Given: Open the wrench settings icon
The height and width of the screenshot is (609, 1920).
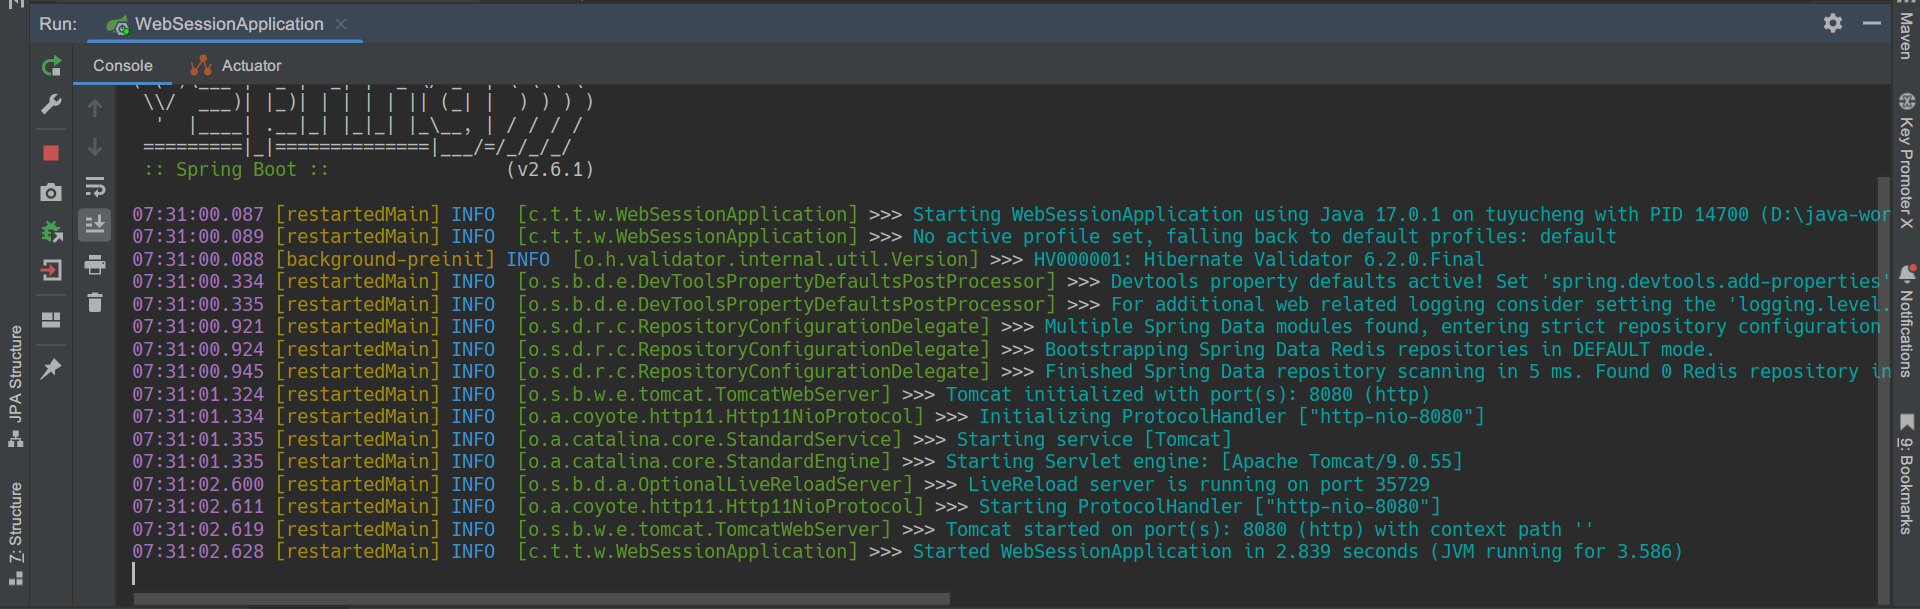Looking at the screenshot, I should (x=52, y=104).
